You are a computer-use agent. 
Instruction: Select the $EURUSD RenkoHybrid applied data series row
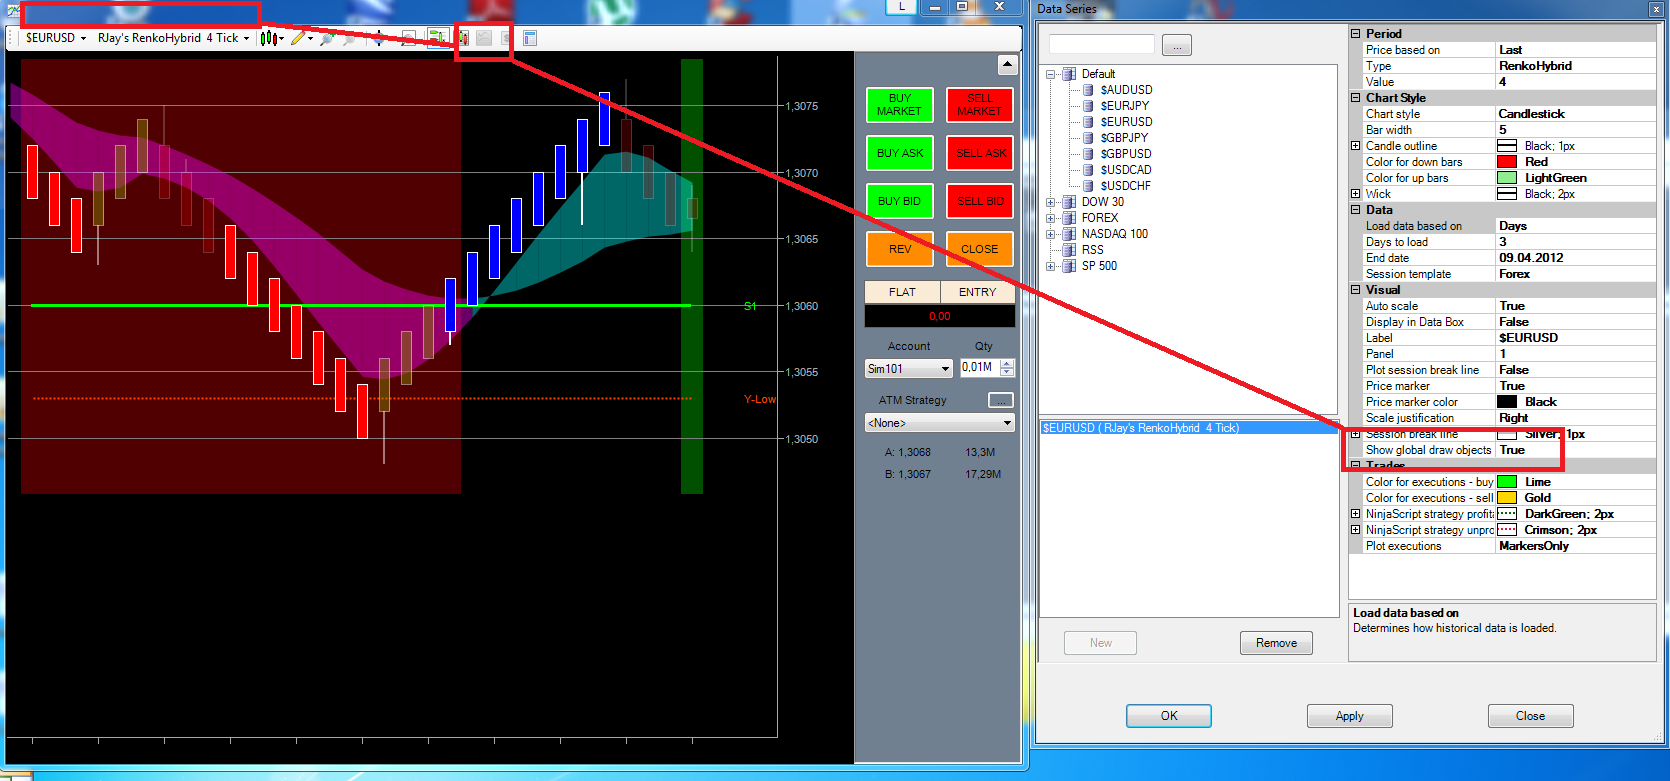1188,428
